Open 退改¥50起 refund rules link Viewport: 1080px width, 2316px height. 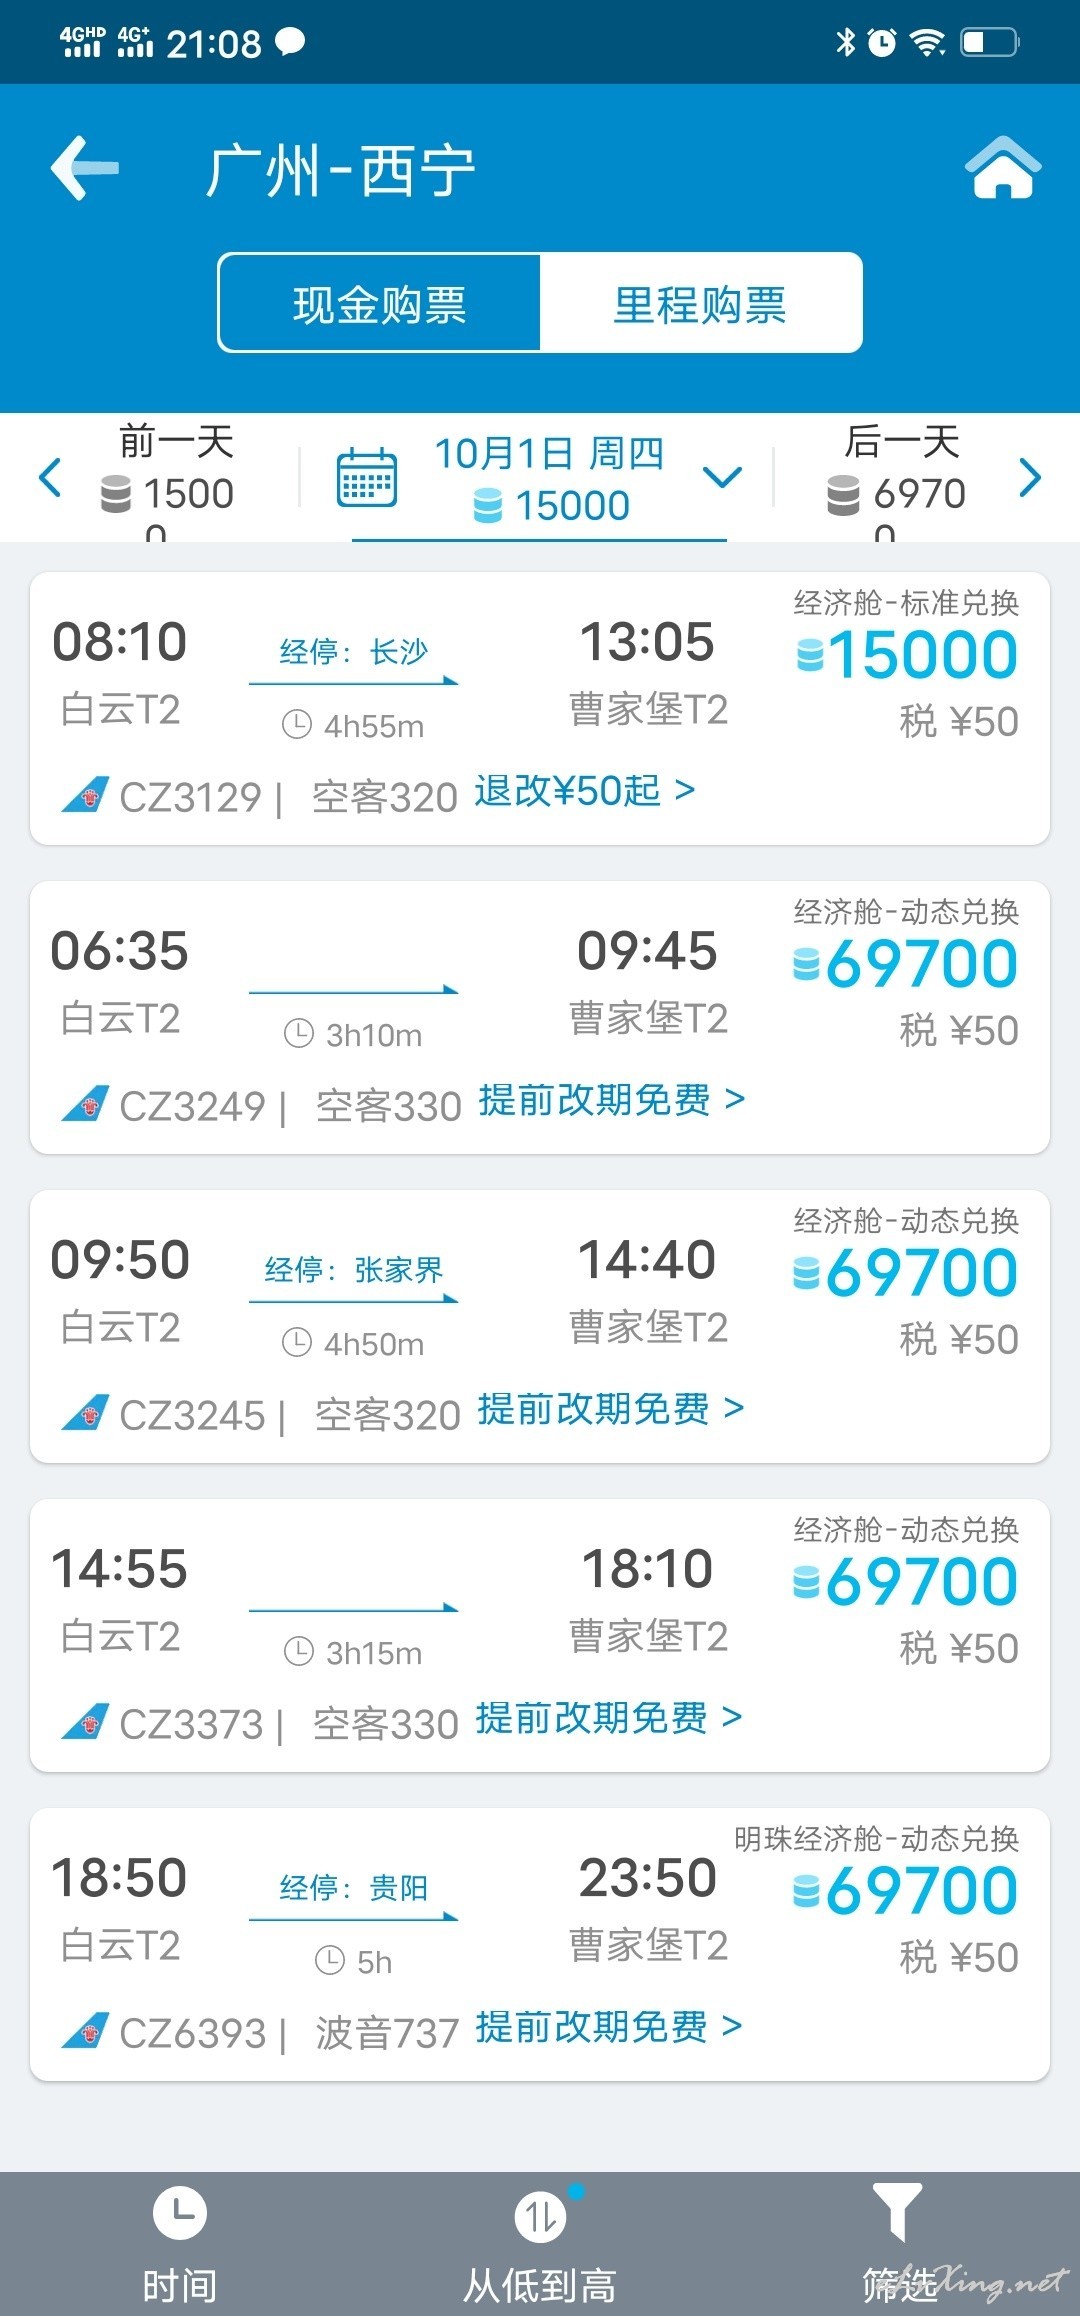[584, 791]
